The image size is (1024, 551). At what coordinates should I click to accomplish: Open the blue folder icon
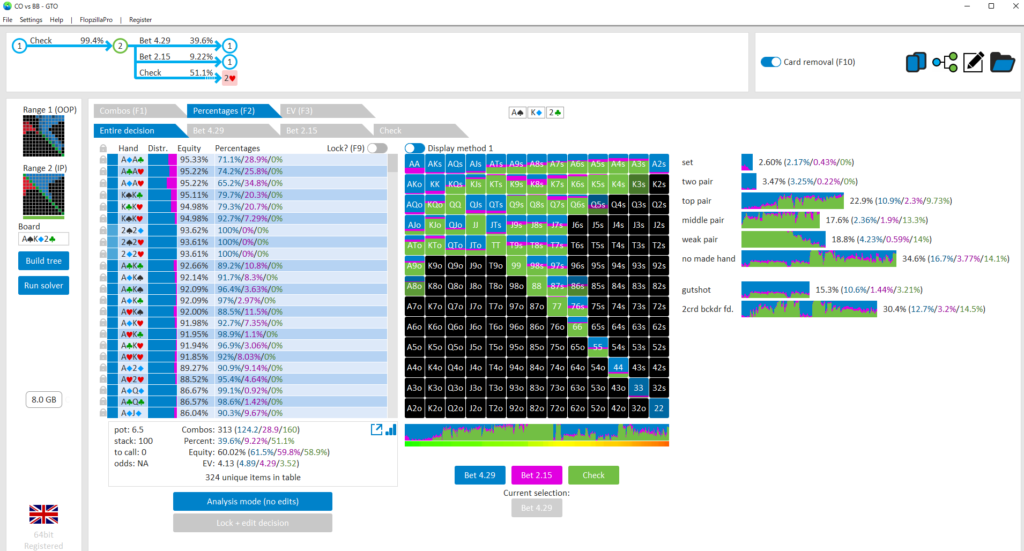(x=1002, y=63)
